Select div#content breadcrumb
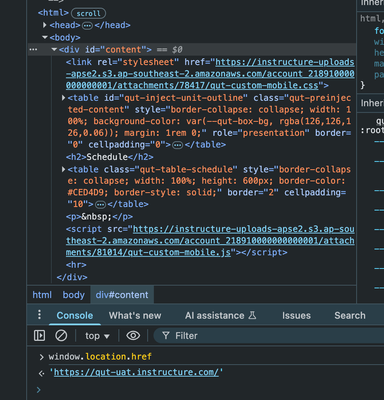384x400 pixels. coord(122,295)
